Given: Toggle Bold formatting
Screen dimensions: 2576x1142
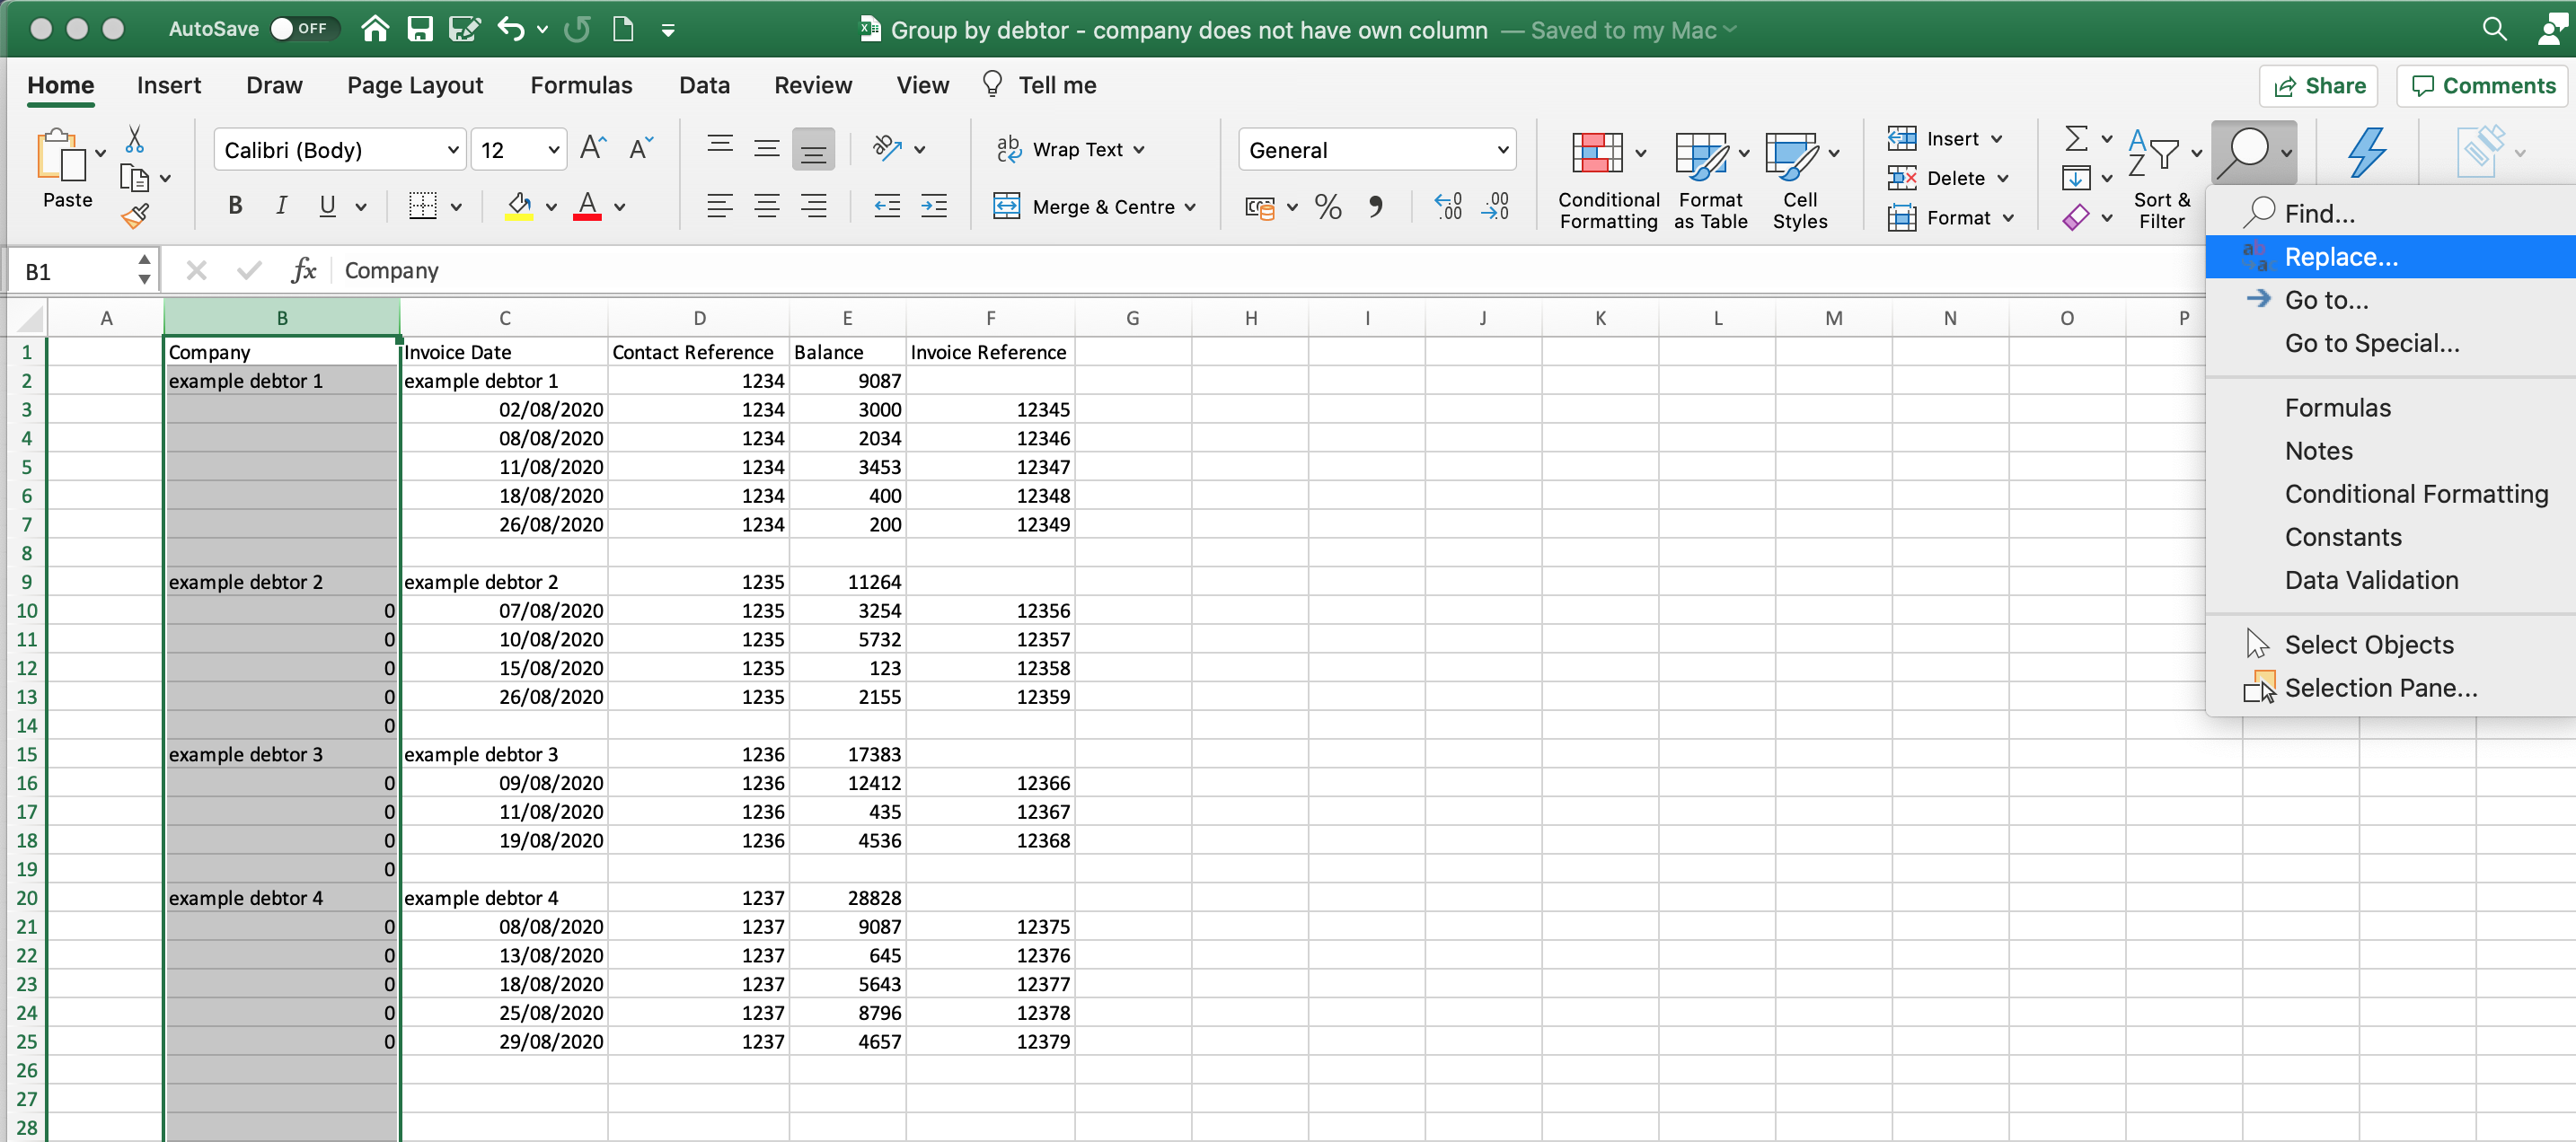Looking at the screenshot, I should [x=235, y=206].
